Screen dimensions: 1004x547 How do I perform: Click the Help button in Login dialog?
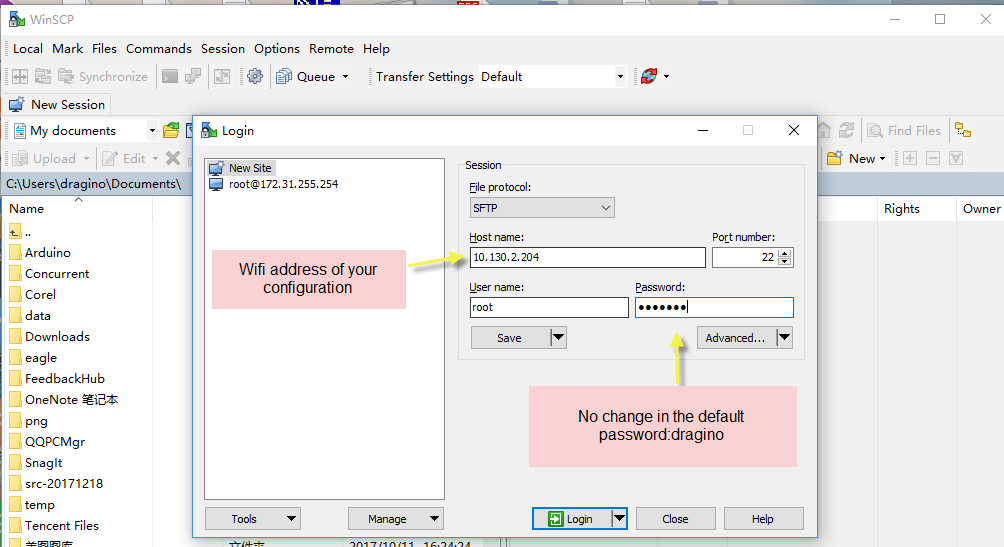[763, 519]
